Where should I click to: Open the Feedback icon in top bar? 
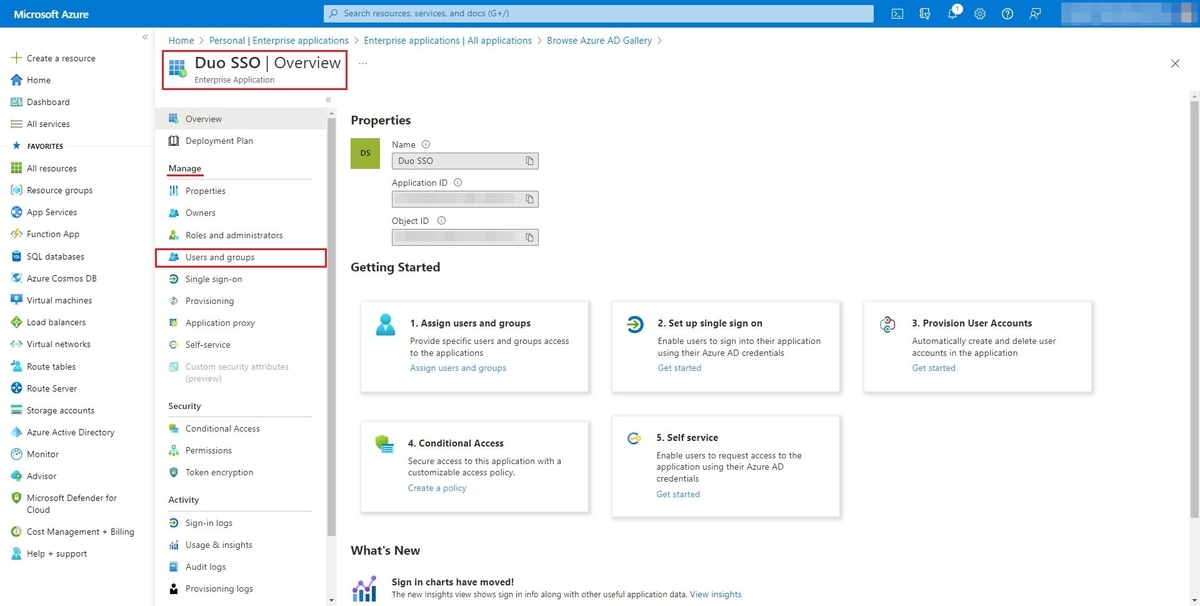click(1034, 14)
